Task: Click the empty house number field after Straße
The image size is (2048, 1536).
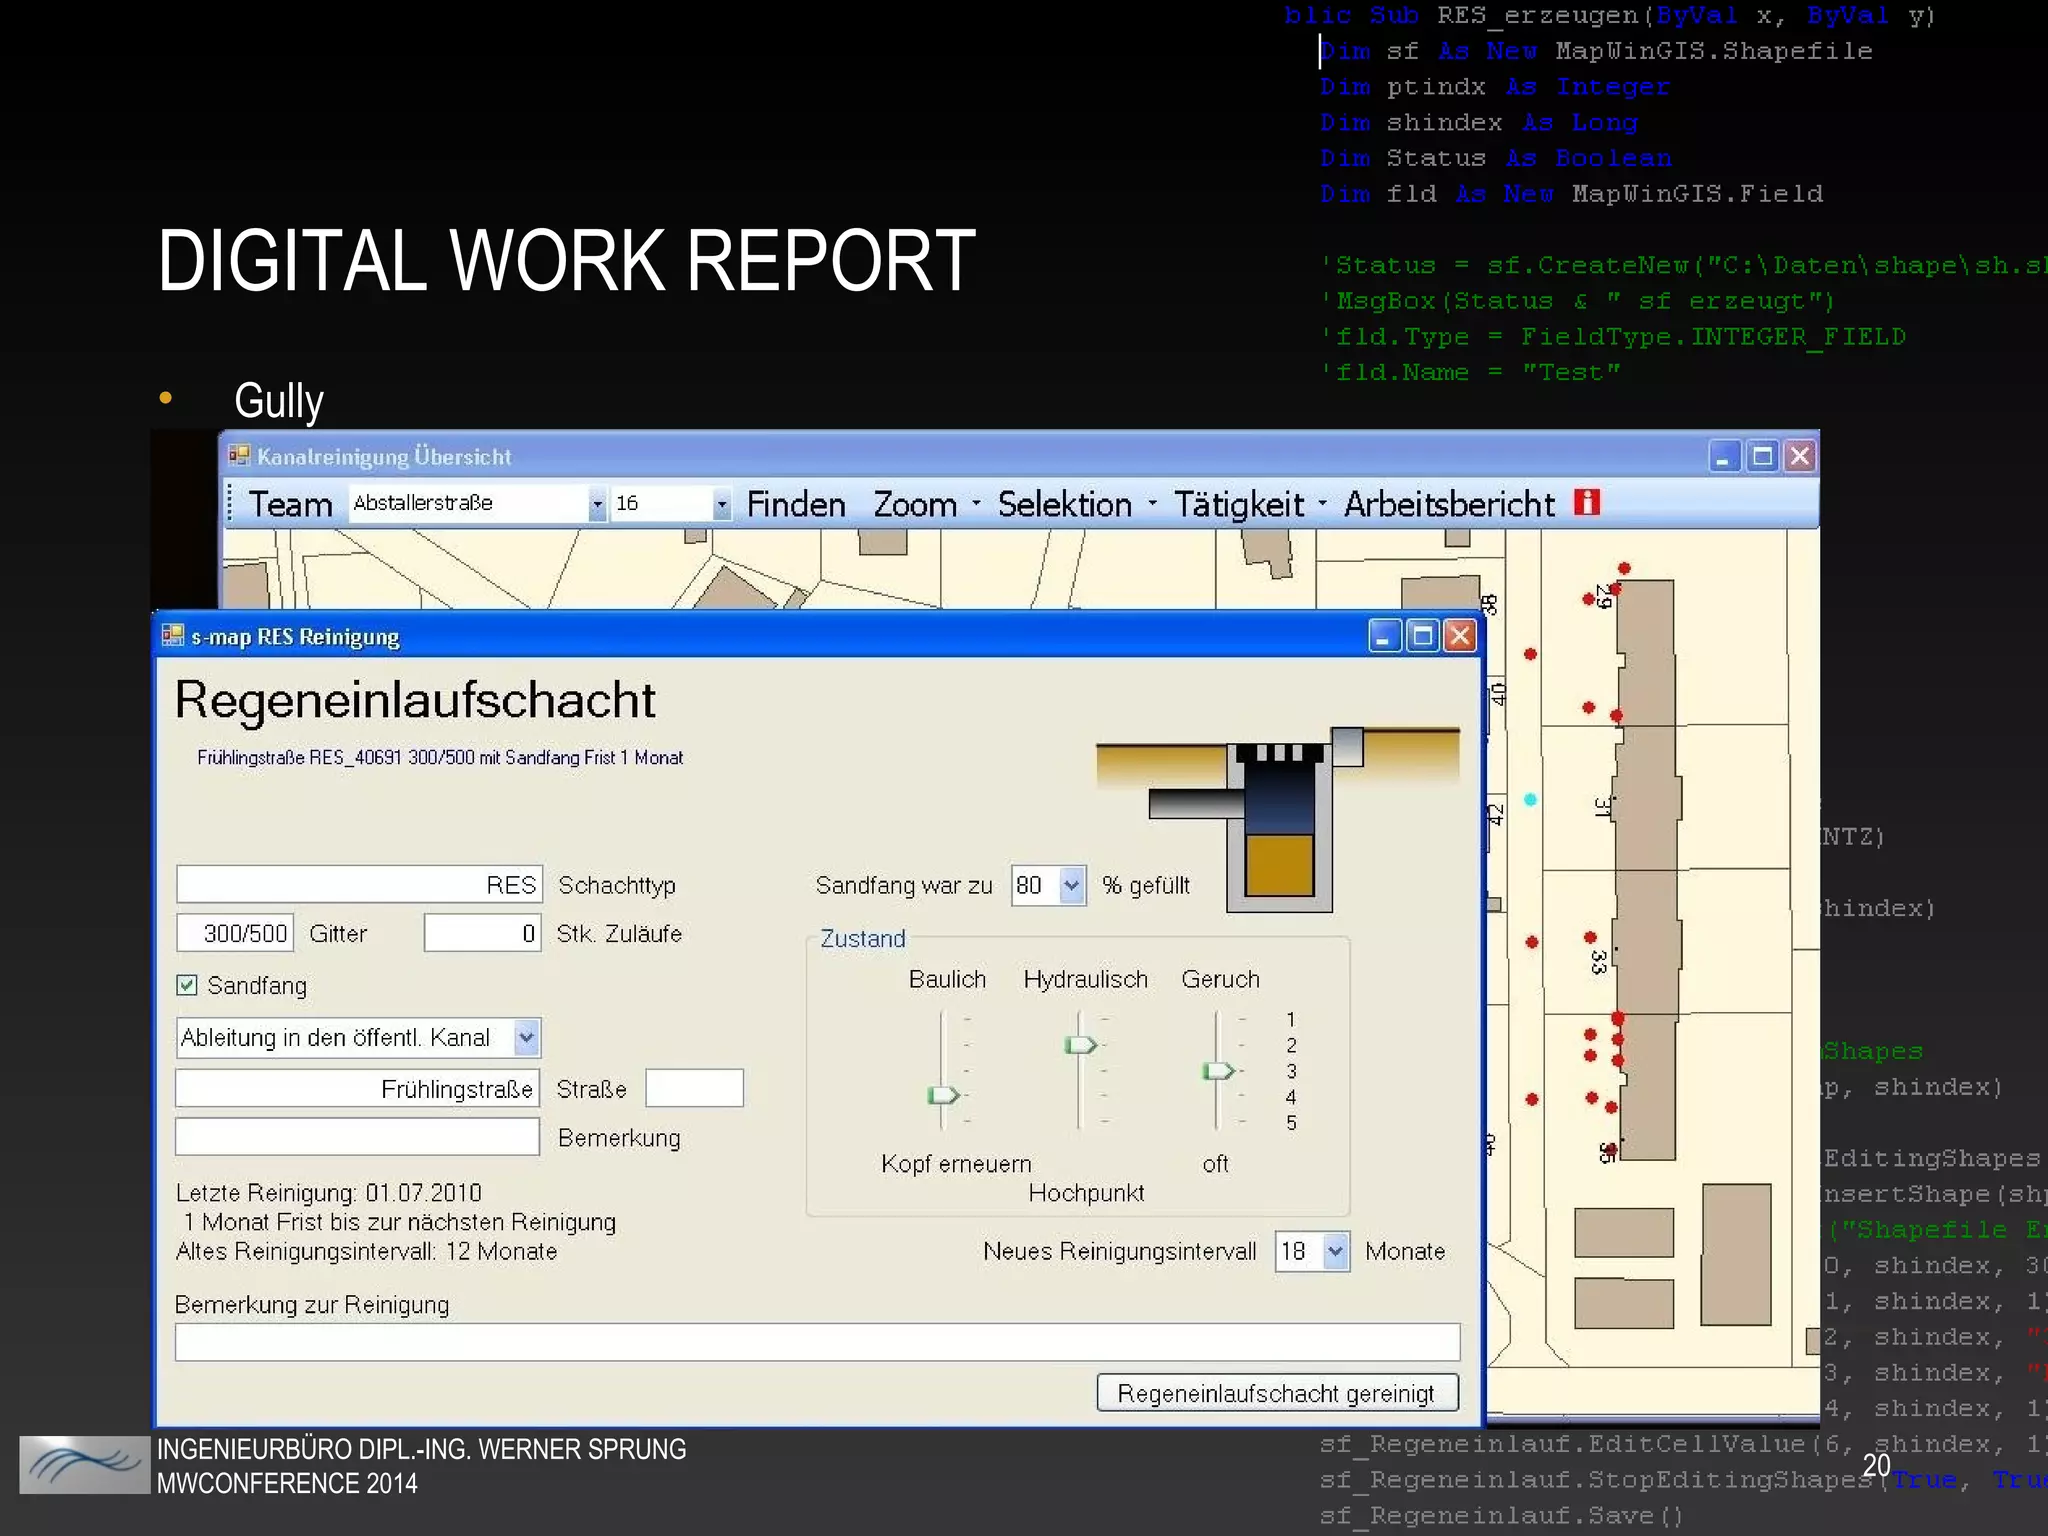Action: (694, 1088)
